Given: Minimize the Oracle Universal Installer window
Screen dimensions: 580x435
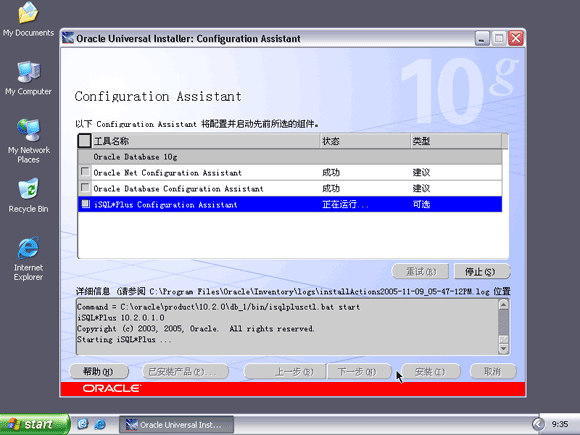Looking at the screenshot, I should point(482,38).
